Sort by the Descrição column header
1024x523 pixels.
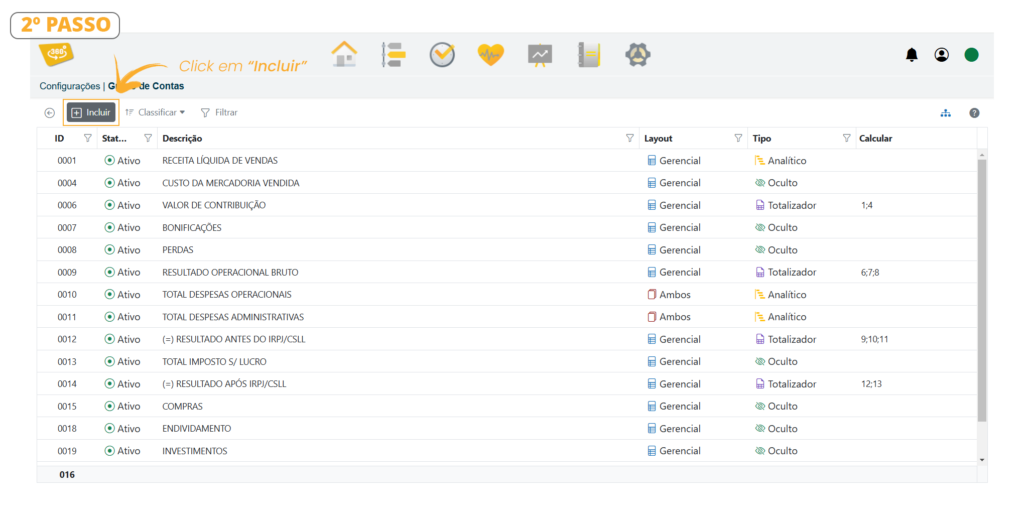[x=182, y=138]
